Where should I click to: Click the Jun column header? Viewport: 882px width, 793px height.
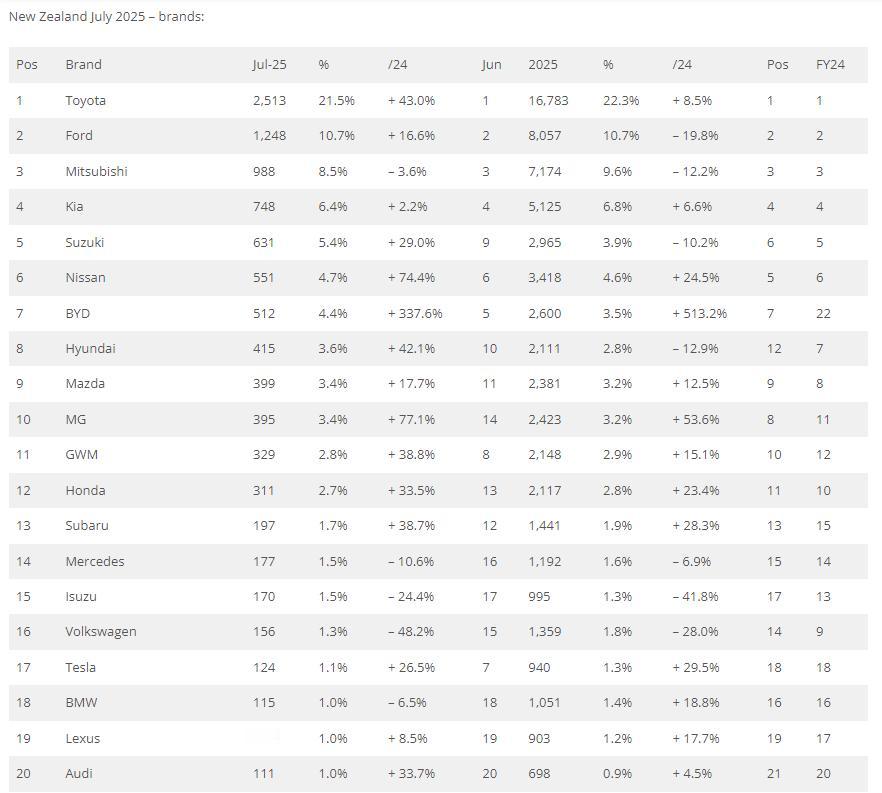491,65
